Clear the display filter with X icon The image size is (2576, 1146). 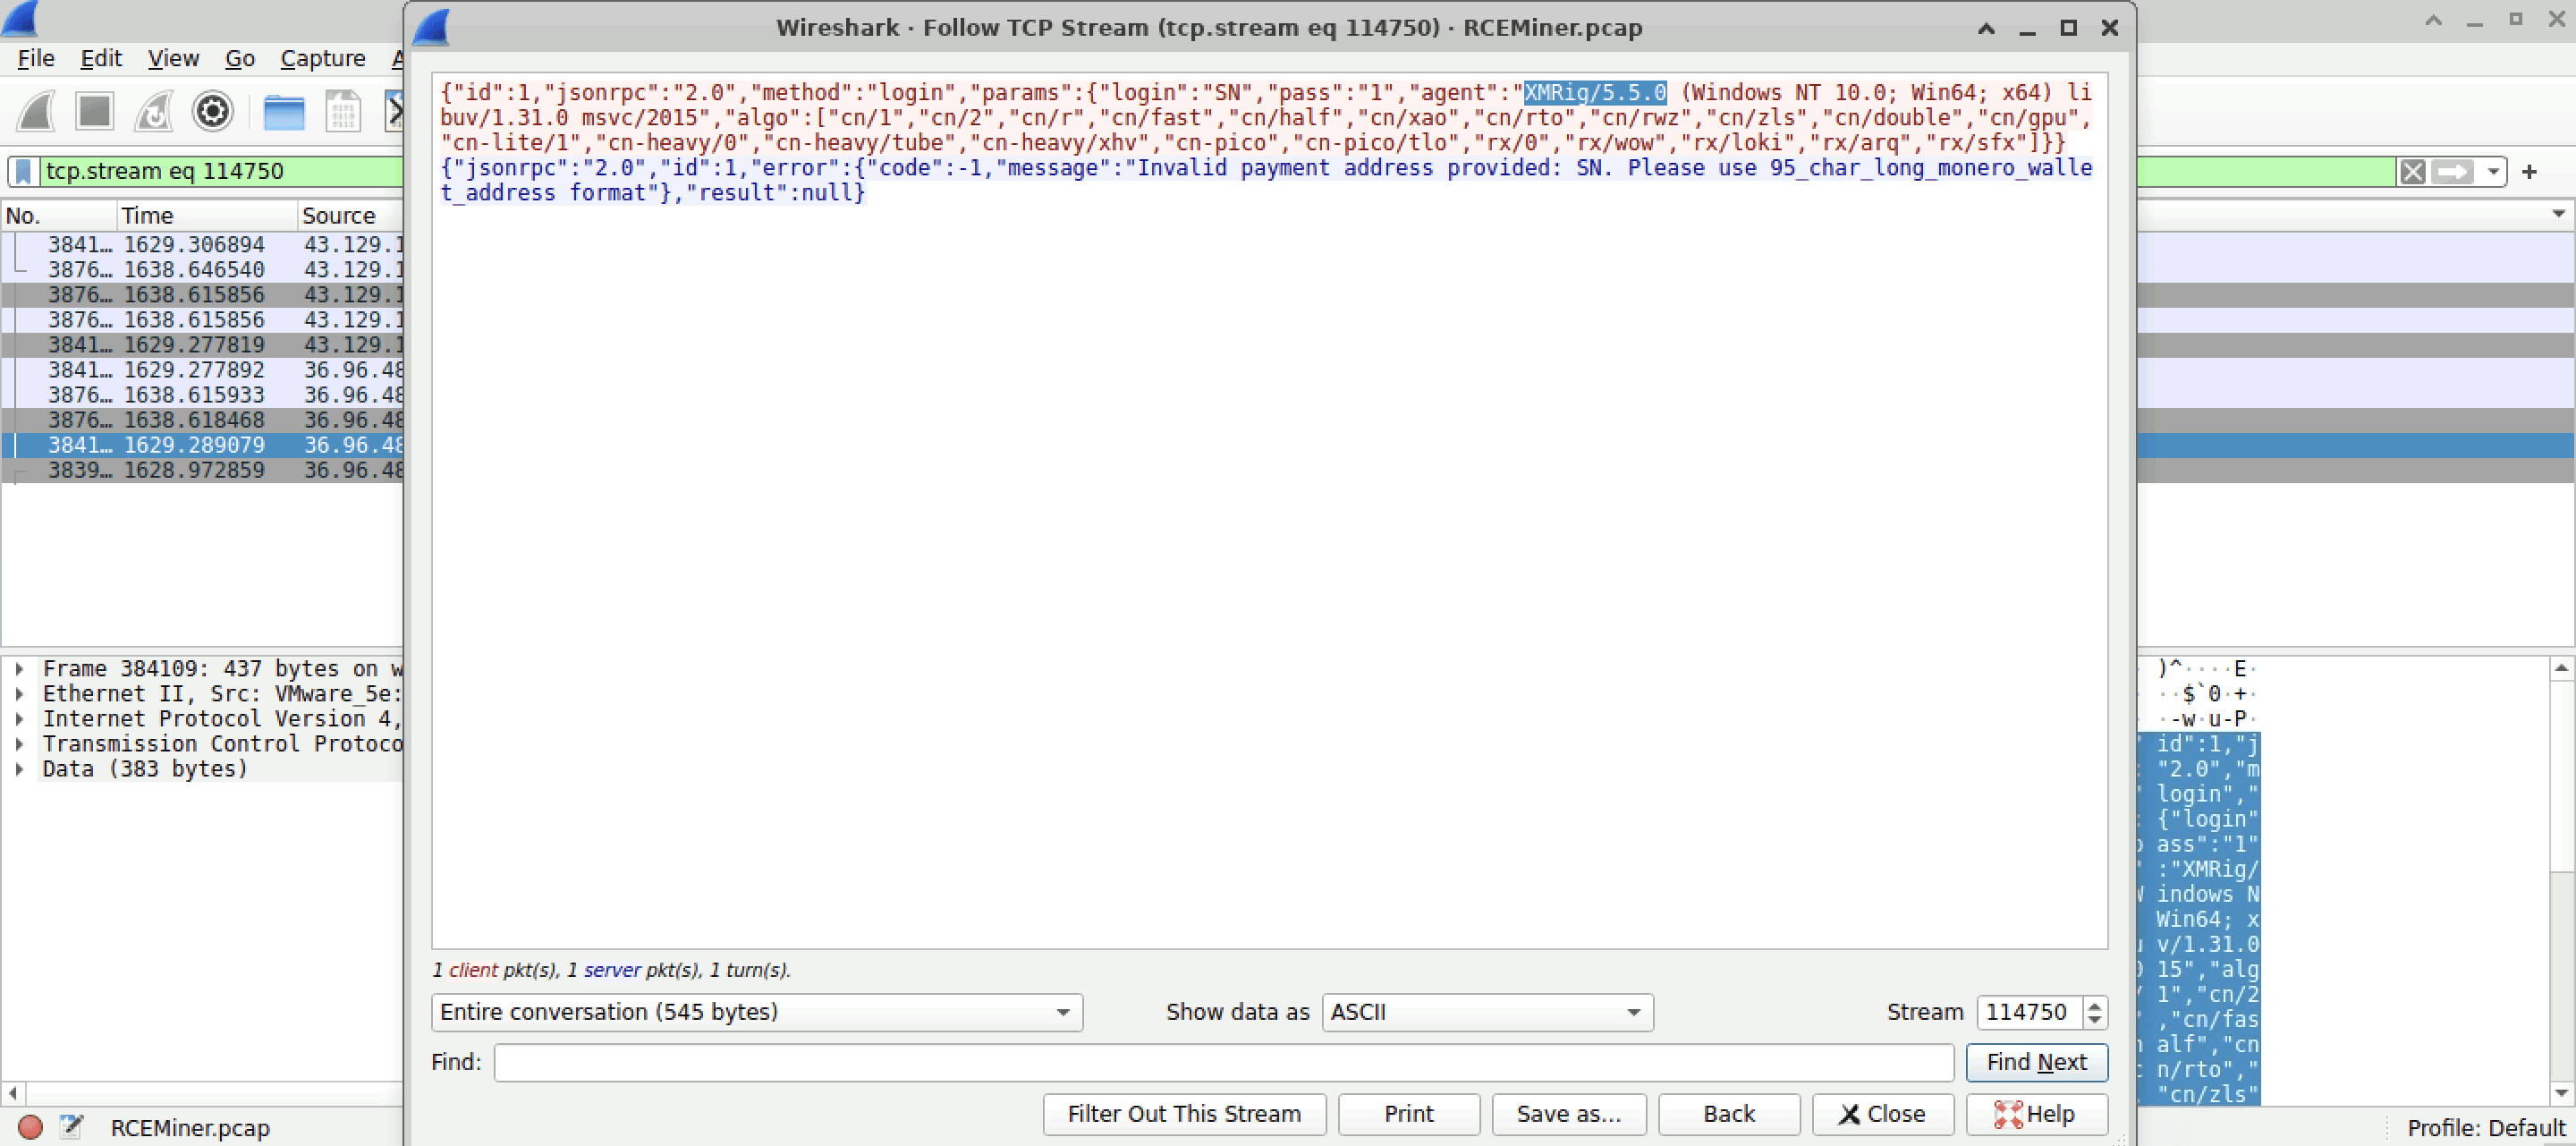2413,171
